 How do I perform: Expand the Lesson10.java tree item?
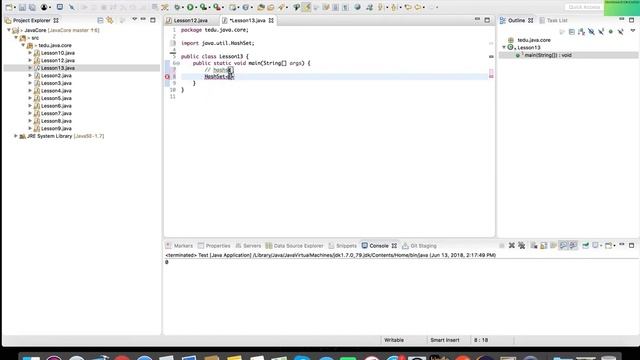pyautogui.click(x=30, y=53)
